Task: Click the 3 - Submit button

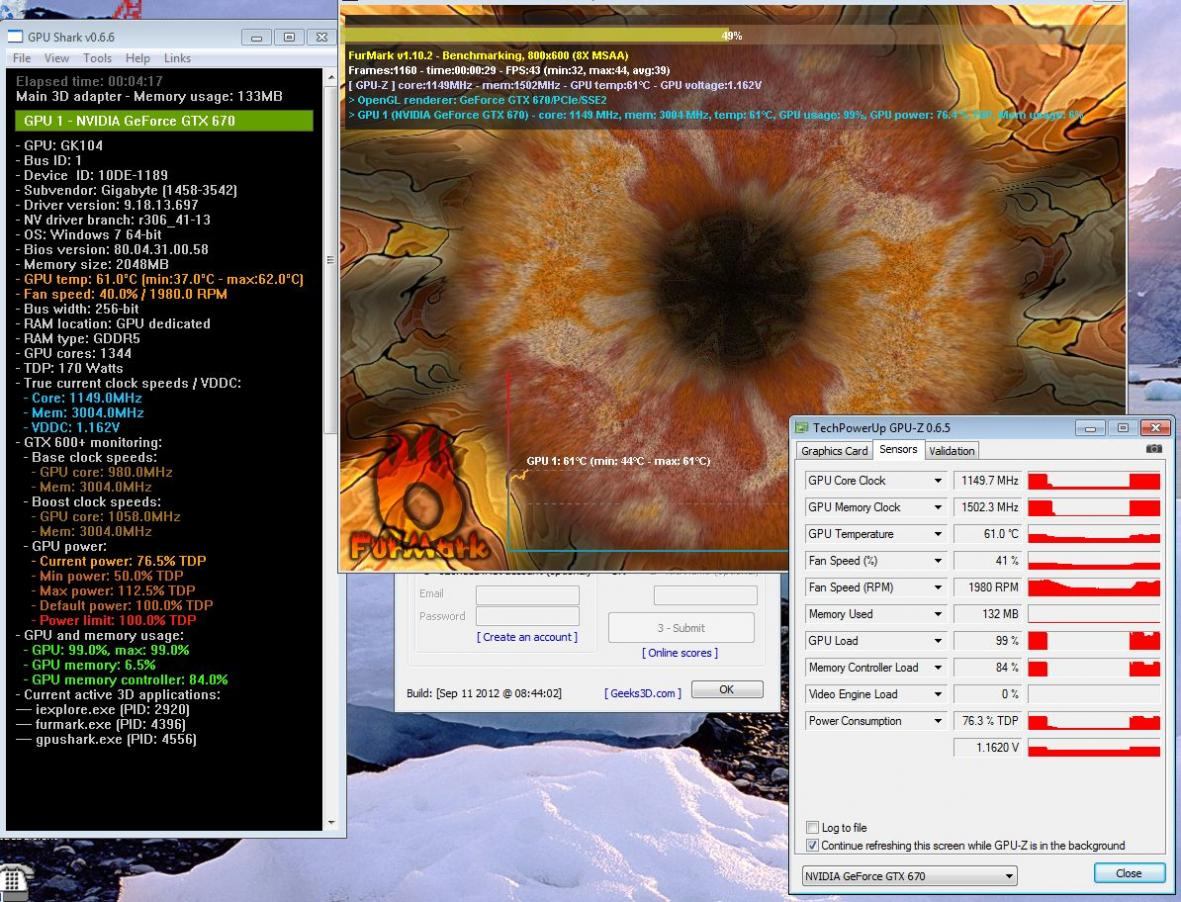Action: click(x=681, y=628)
